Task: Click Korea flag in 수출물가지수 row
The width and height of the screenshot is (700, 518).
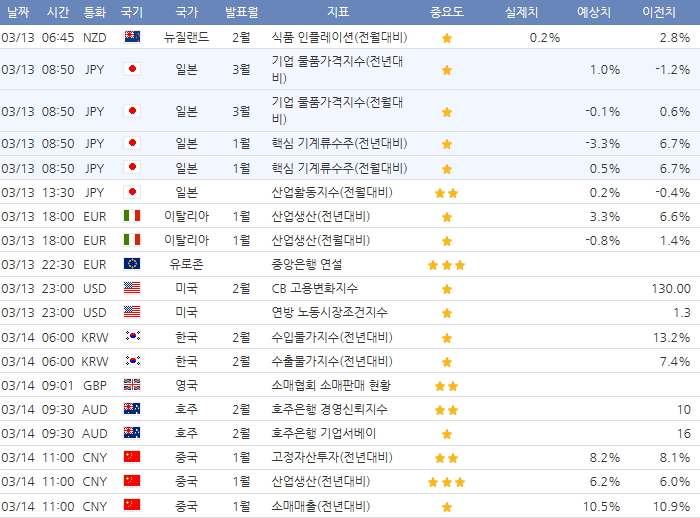Action: [132, 360]
